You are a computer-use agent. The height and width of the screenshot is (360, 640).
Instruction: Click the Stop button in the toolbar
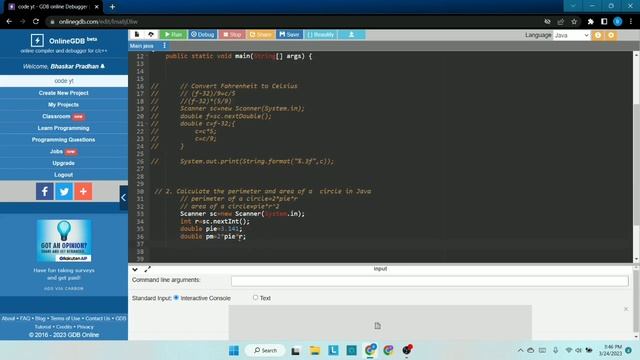point(232,35)
